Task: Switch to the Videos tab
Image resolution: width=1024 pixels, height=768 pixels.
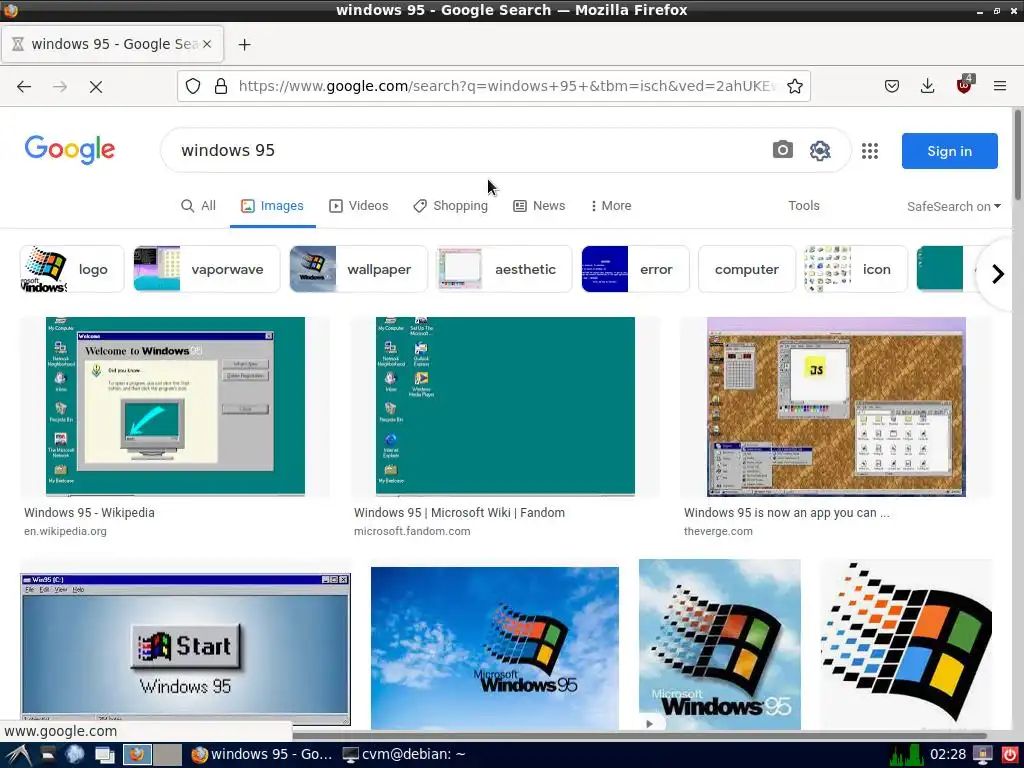Action: (x=359, y=206)
